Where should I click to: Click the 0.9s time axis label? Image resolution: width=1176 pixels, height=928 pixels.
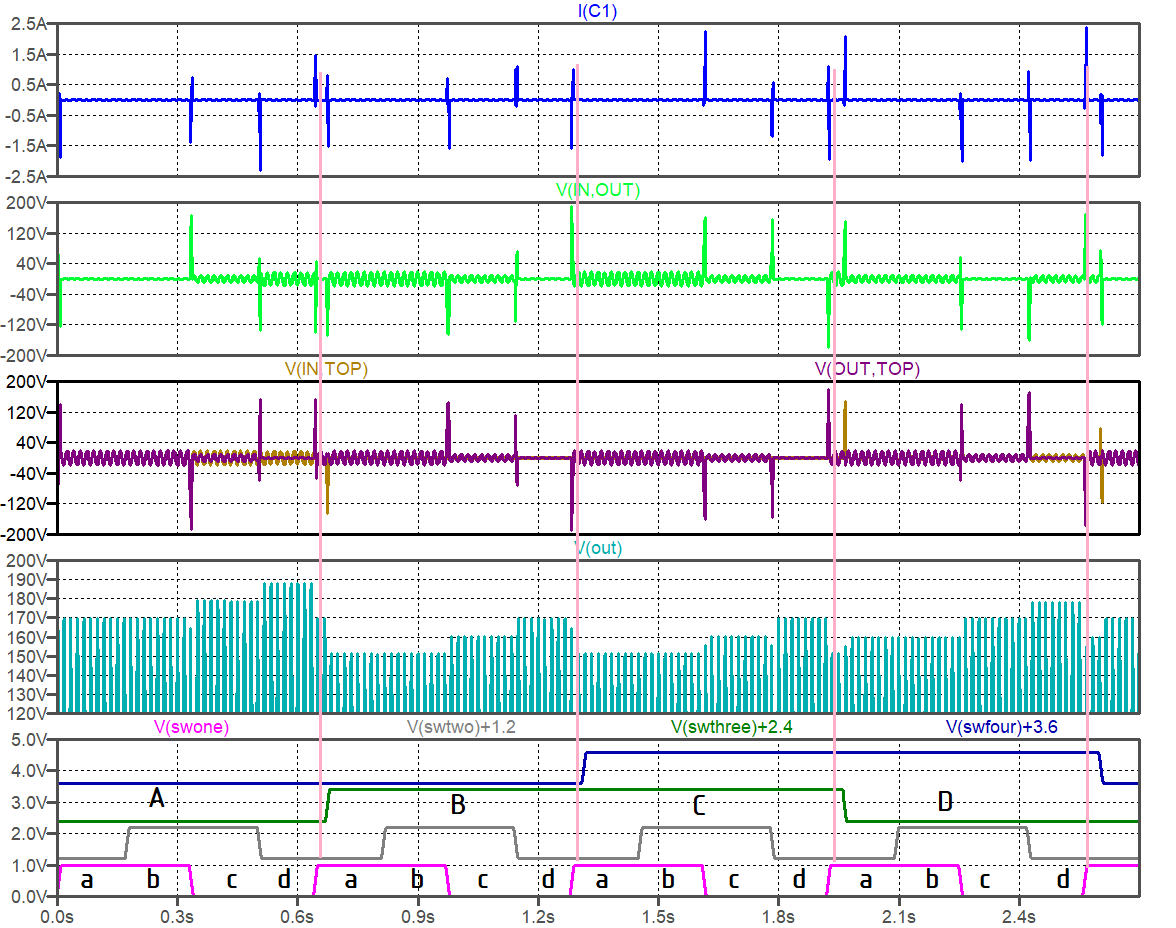pyautogui.click(x=418, y=917)
